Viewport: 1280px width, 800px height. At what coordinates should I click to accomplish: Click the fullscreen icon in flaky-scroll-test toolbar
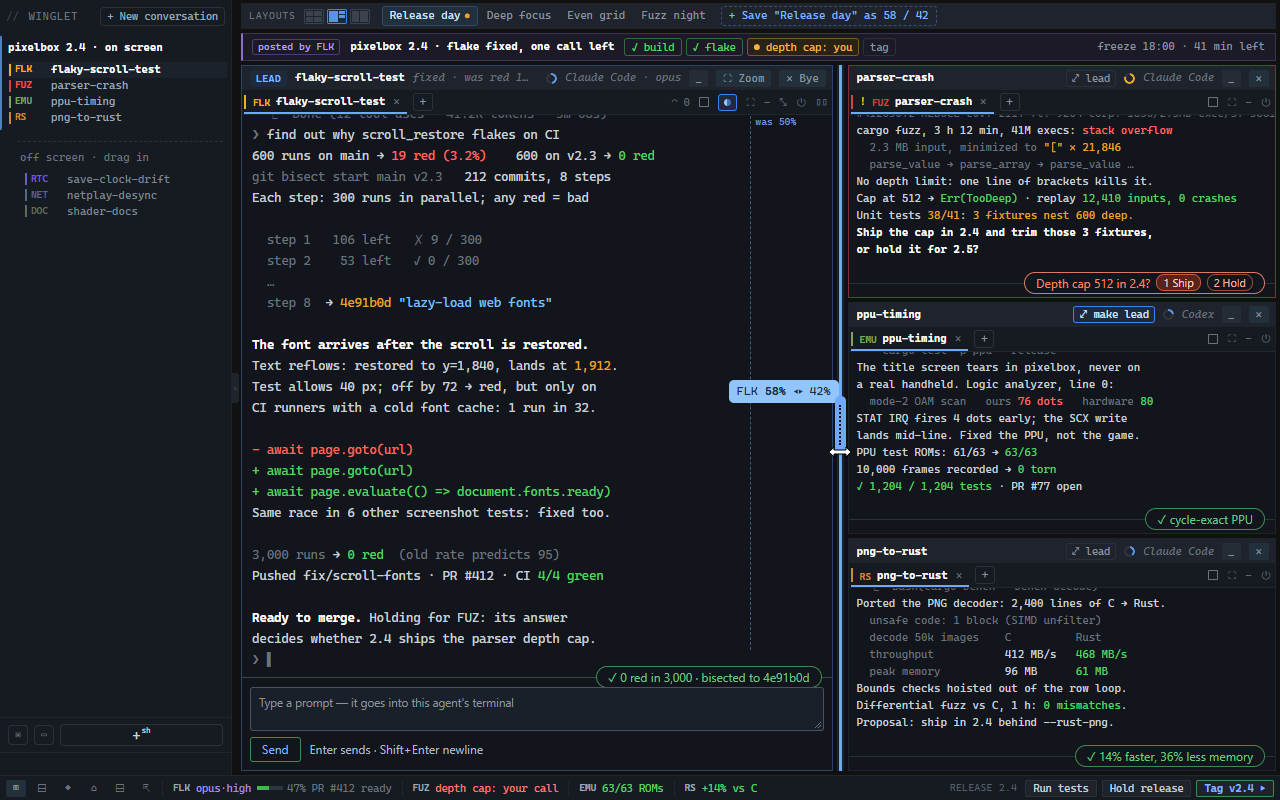tap(751, 102)
